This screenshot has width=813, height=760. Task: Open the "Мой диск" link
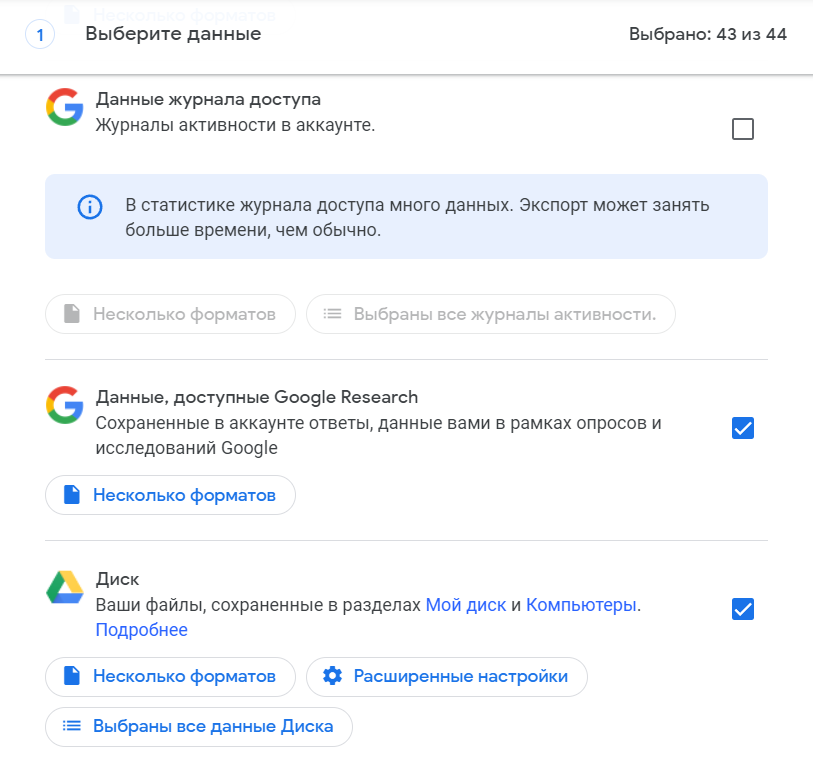(x=466, y=605)
